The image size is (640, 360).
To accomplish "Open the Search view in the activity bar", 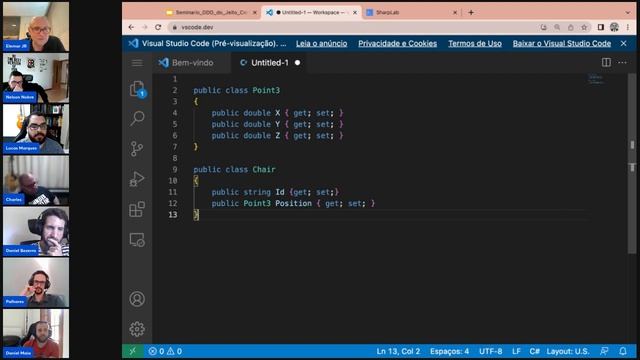I will click(x=137, y=118).
